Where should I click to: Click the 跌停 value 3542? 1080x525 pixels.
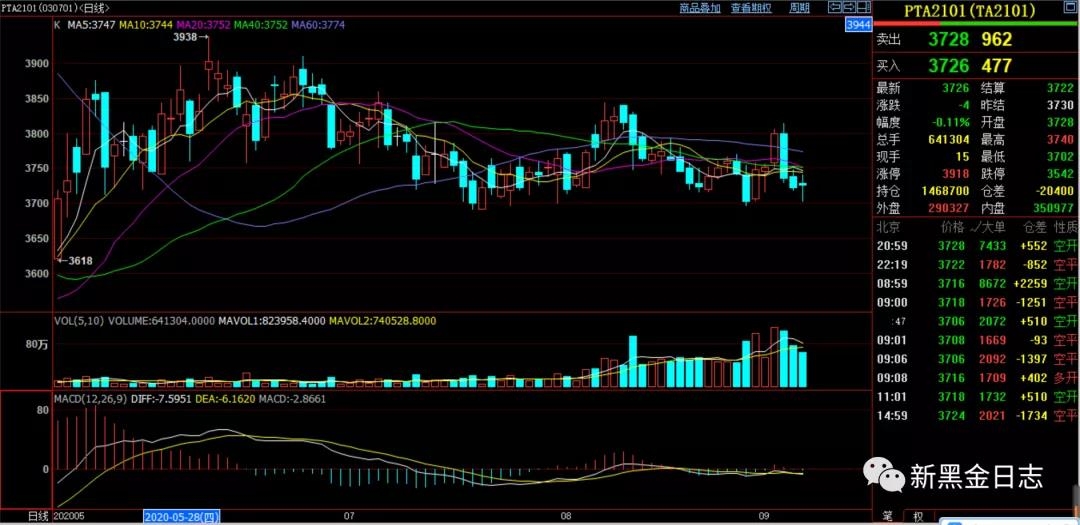point(1061,173)
